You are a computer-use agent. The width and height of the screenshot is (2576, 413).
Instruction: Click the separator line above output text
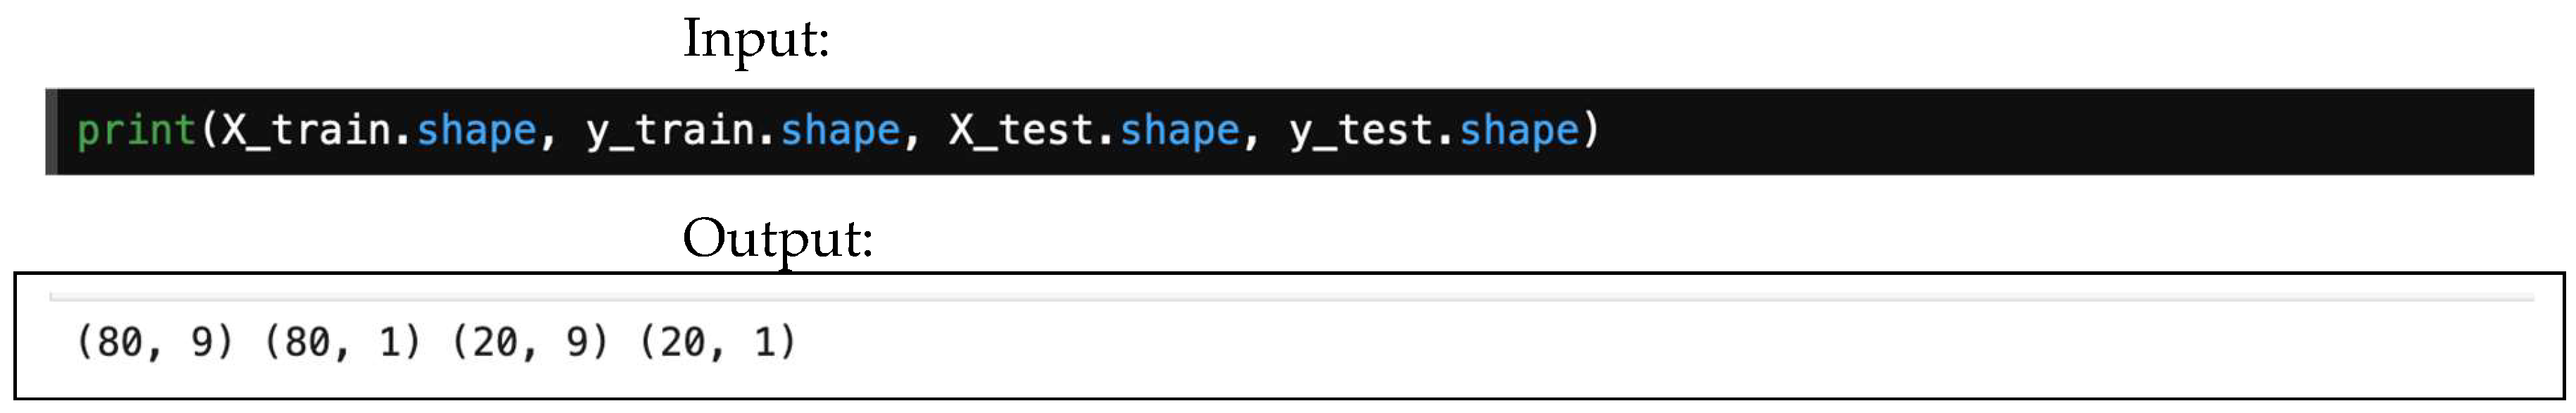[x=1290, y=297]
